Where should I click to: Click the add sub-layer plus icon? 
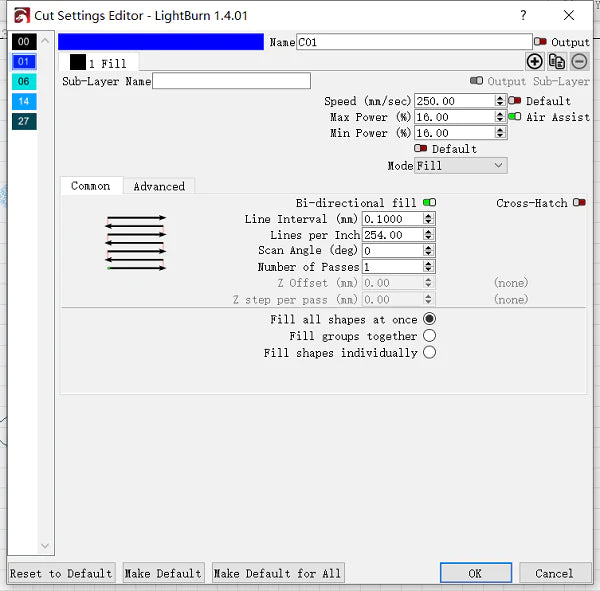coord(535,62)
